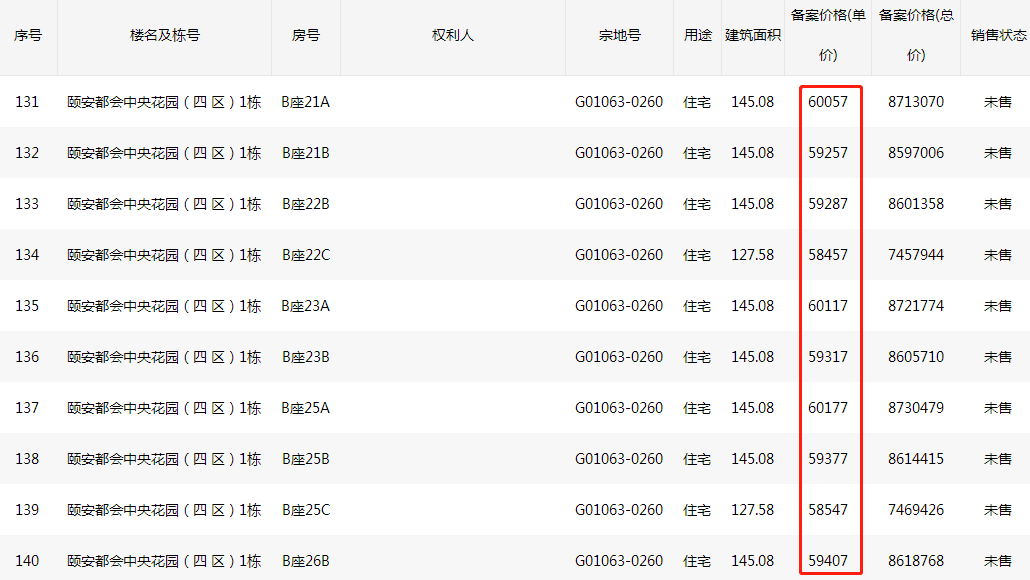1030x580 pixels.
Task: Click total price 8730479 in row 137
Action: 916,408
